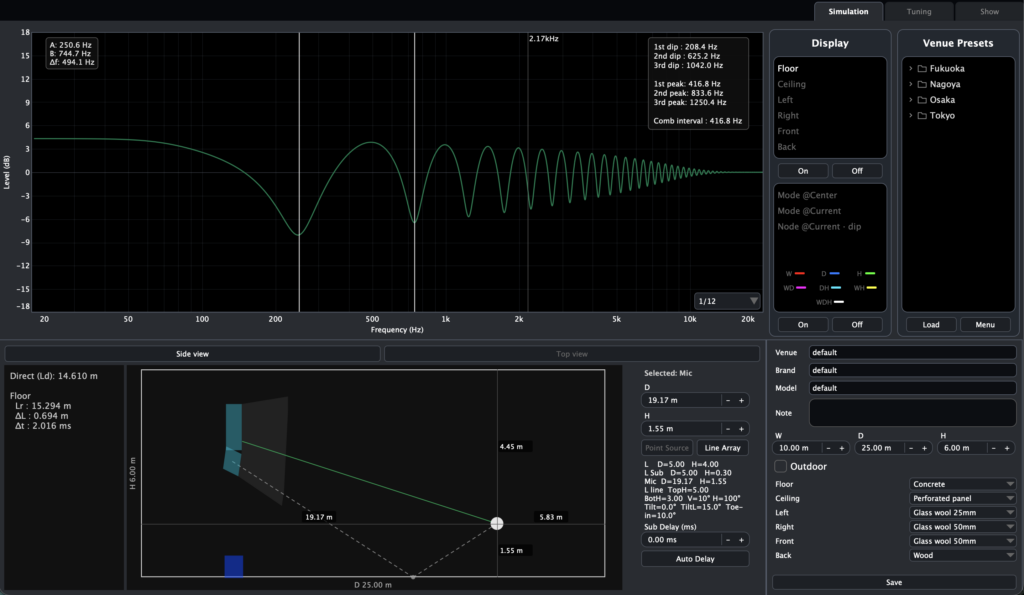The image size is (1024, 595).
Task: Decrease room width W with minus
Action: click(x=828, y=448)
